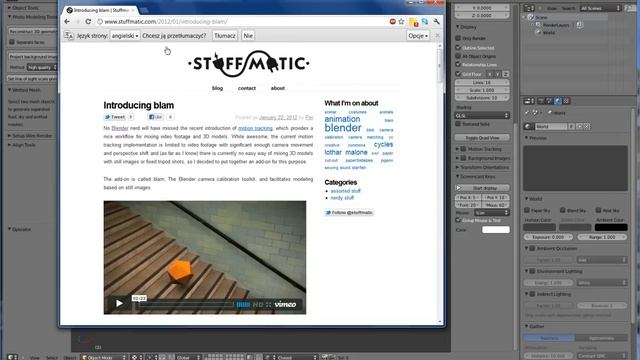The height and width of the screenshot is (360, 640).
Task: Toggle Only Render checkbox in Blender
Action: coord(458,38)
